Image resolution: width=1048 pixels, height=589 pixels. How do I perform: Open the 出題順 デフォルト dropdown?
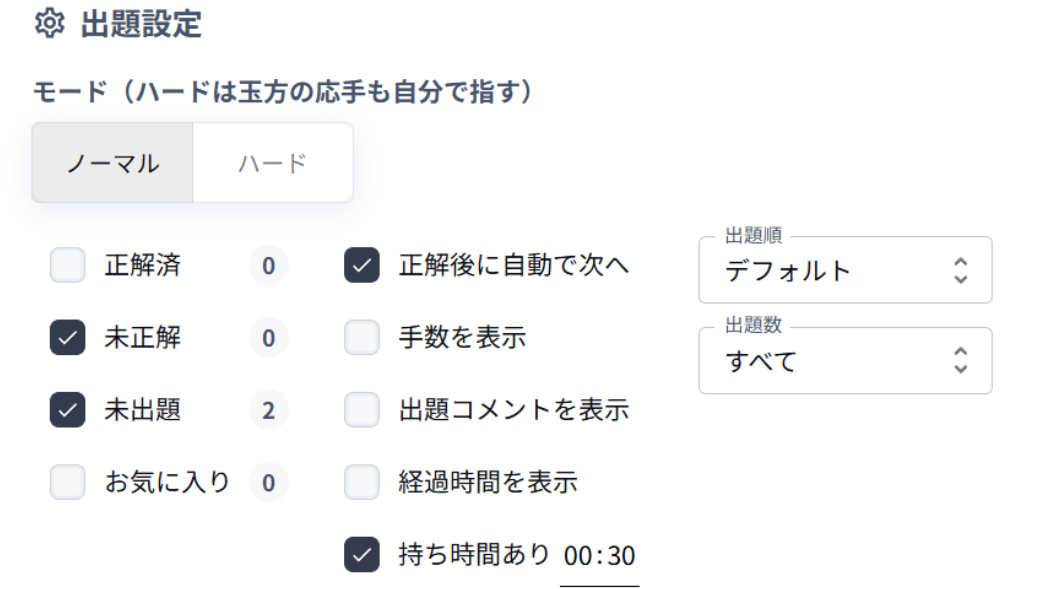pyautogui.click(x=845, y=270)
